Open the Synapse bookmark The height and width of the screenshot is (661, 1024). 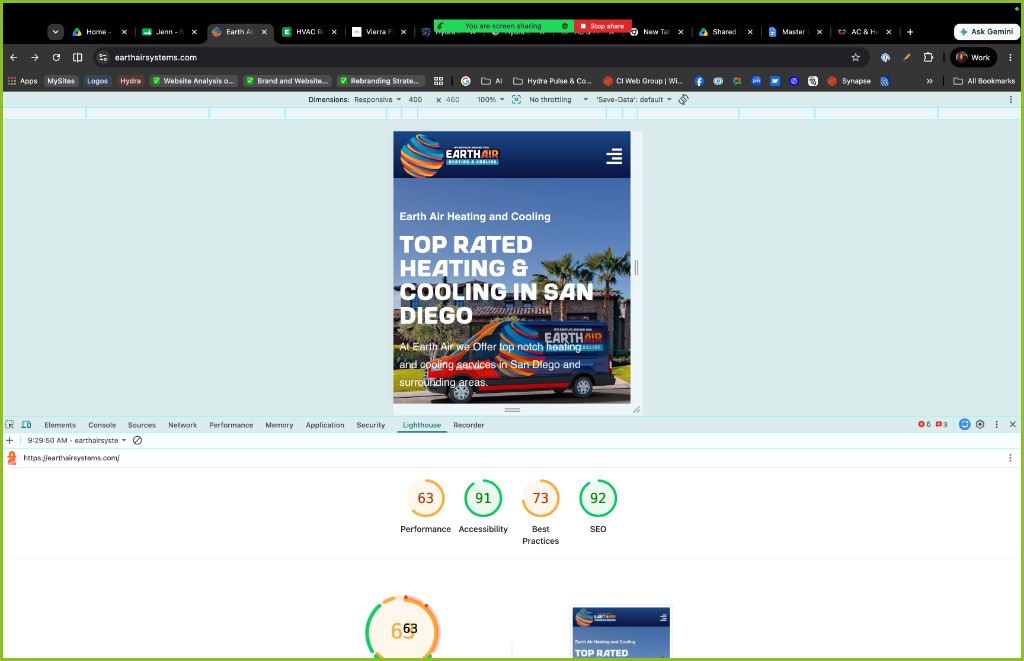pos(849,81)
